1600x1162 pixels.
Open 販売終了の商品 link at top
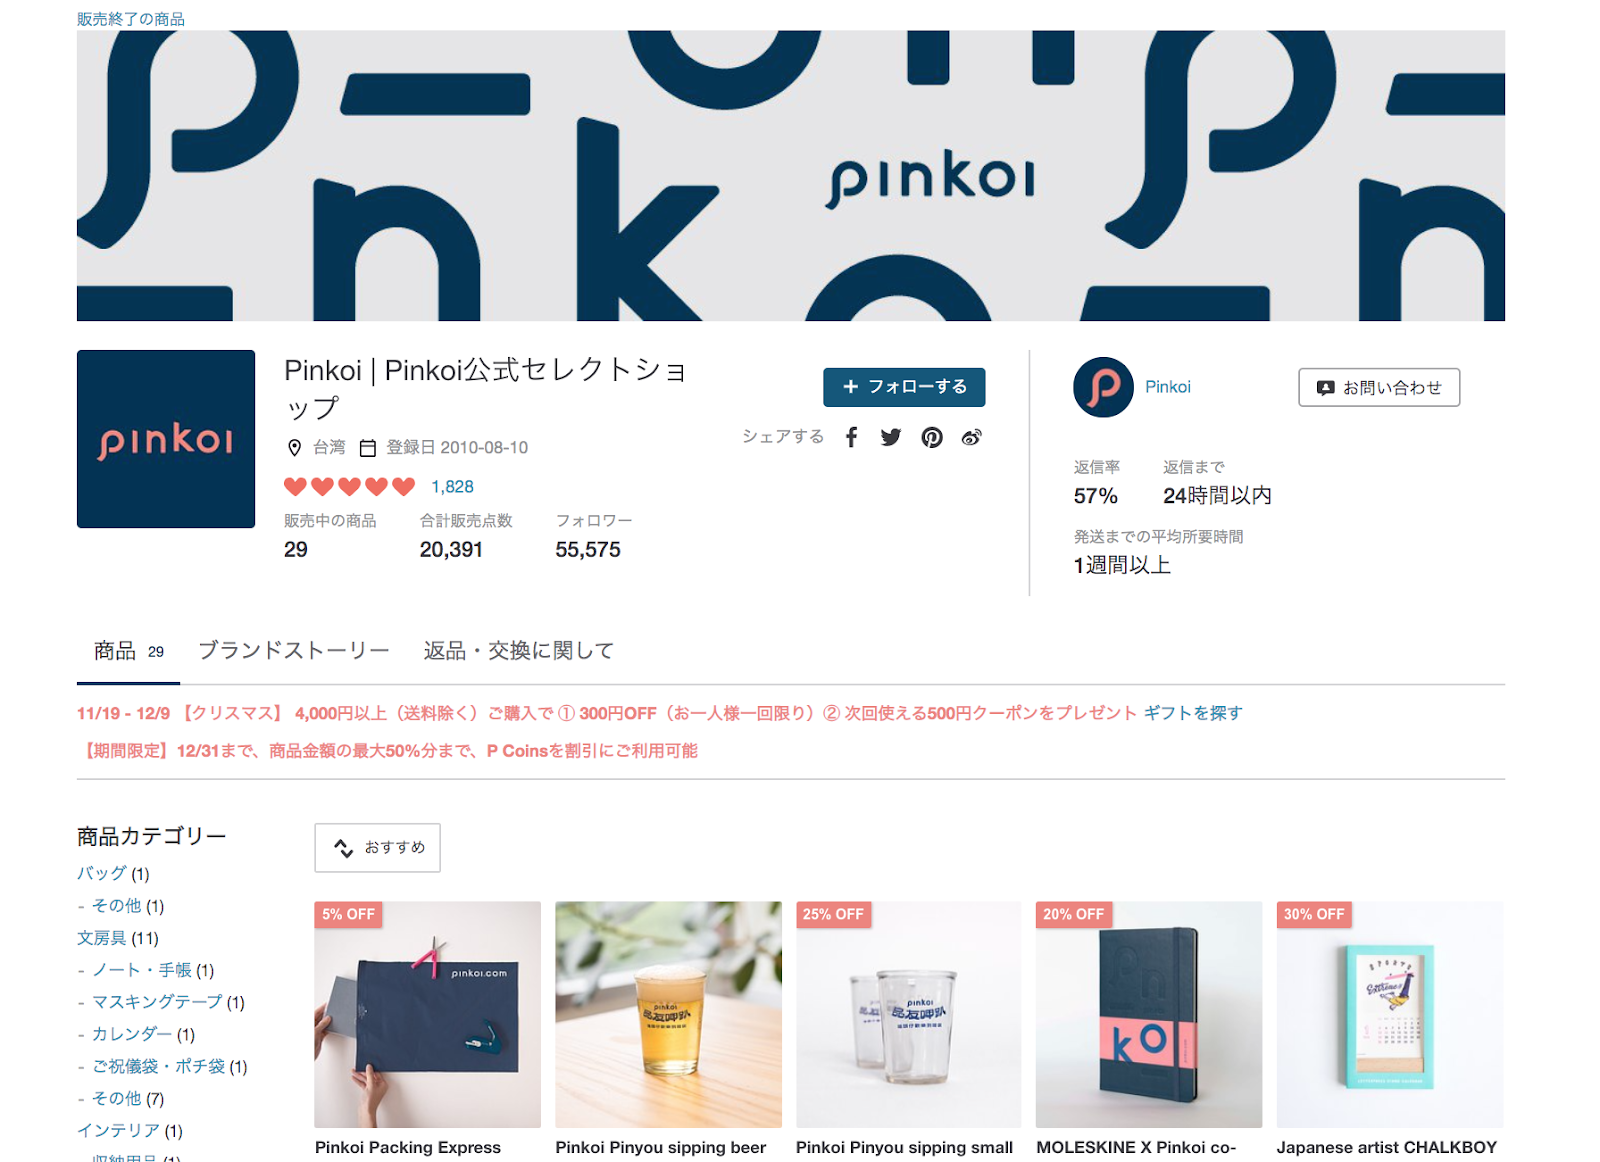(x=131, y=19)
